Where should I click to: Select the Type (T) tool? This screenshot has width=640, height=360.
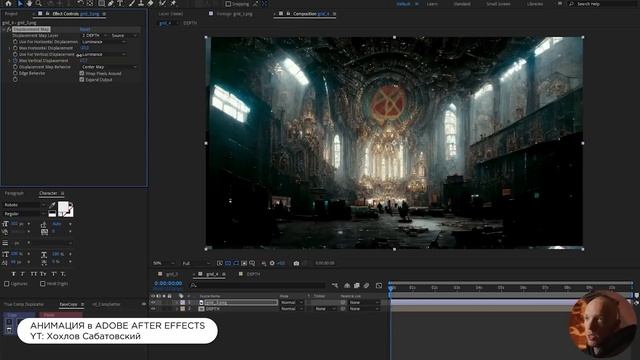[x=120, y=3]
